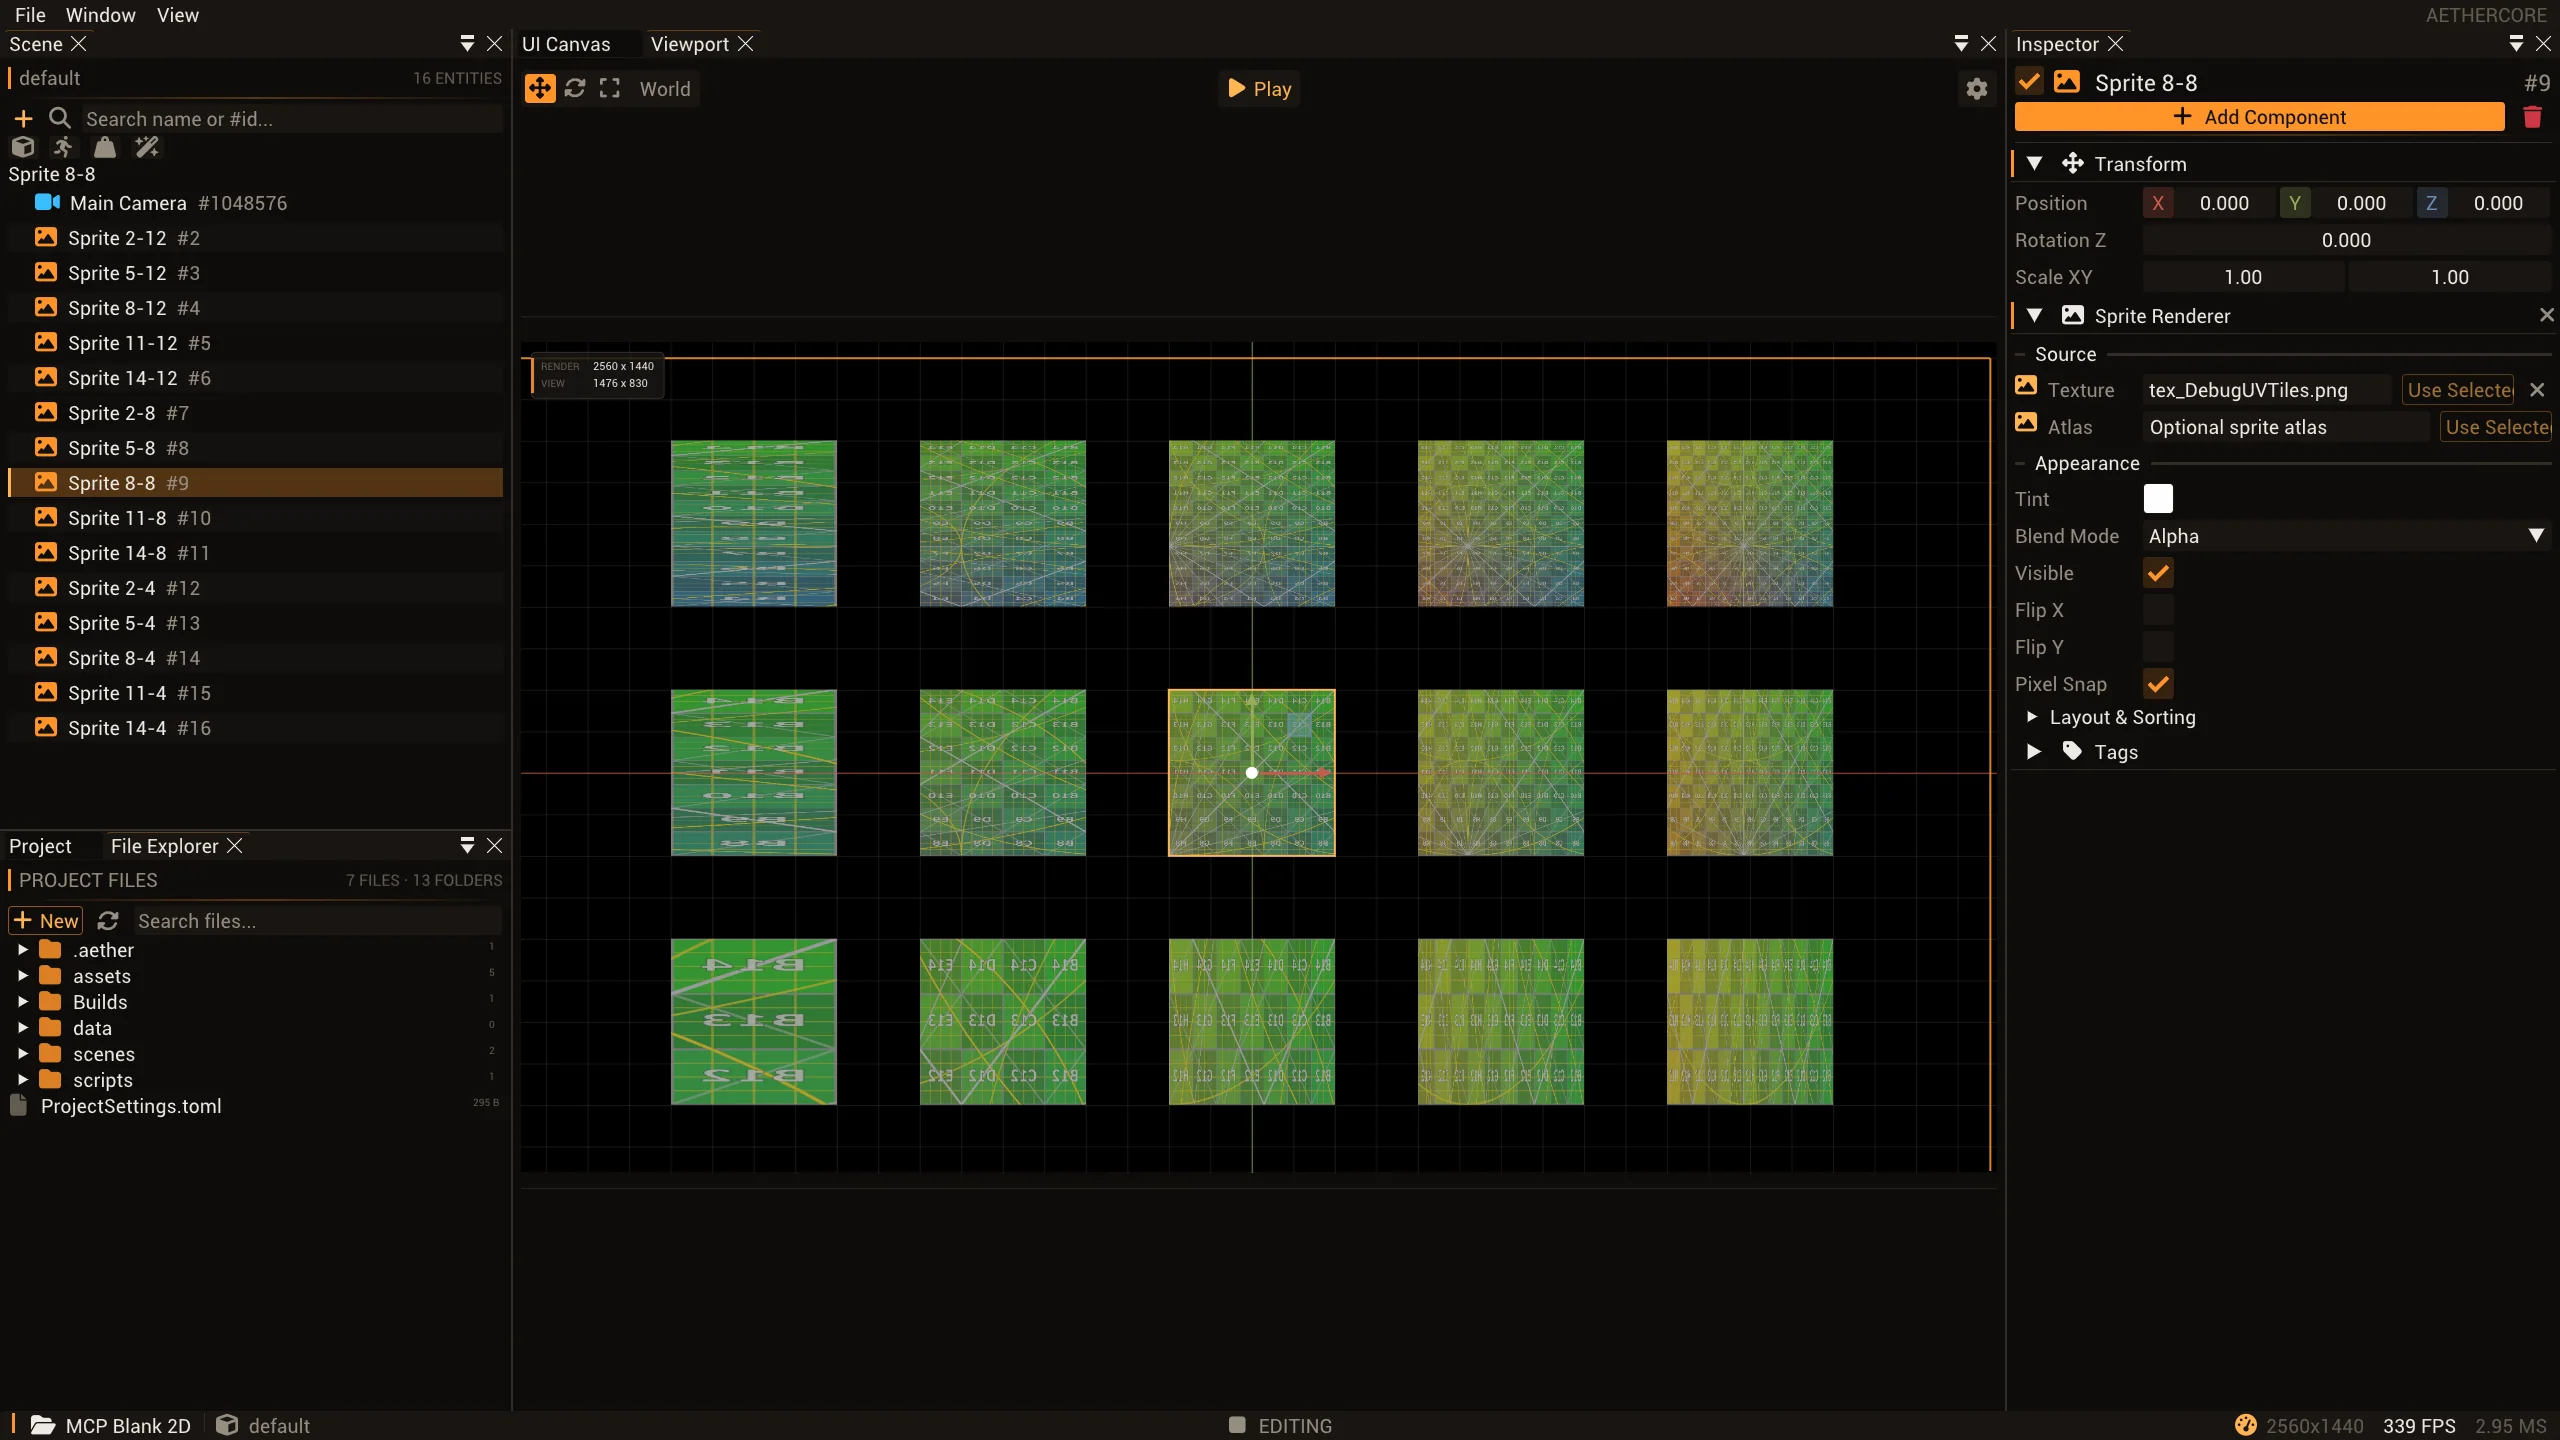The image size is (2560, 1440).
Task: Expand the scenes folder
Action: [x=23, y=1053]
